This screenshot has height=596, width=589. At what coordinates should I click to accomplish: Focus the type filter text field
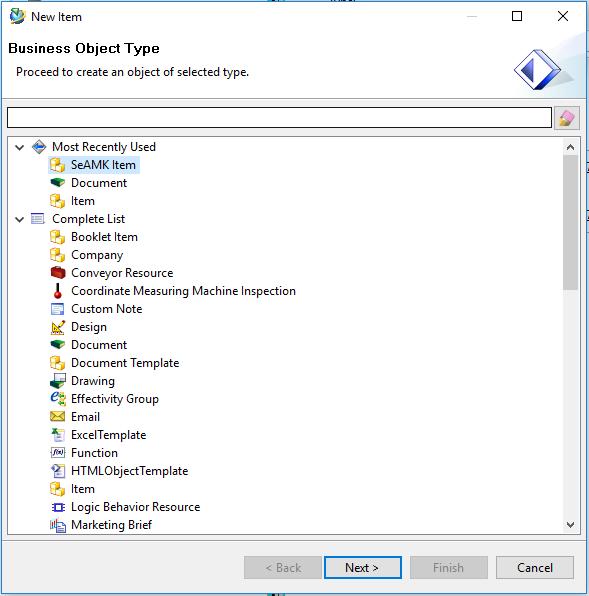tap(279, 117)
